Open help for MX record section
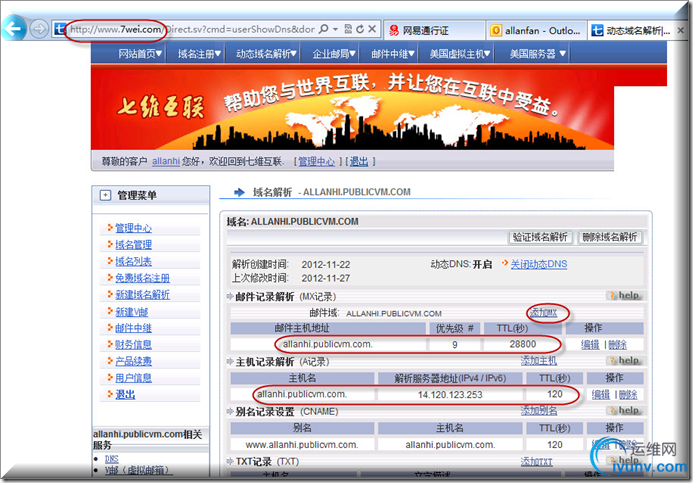This screenshot has width=693, height=483. tap(624, 295)
